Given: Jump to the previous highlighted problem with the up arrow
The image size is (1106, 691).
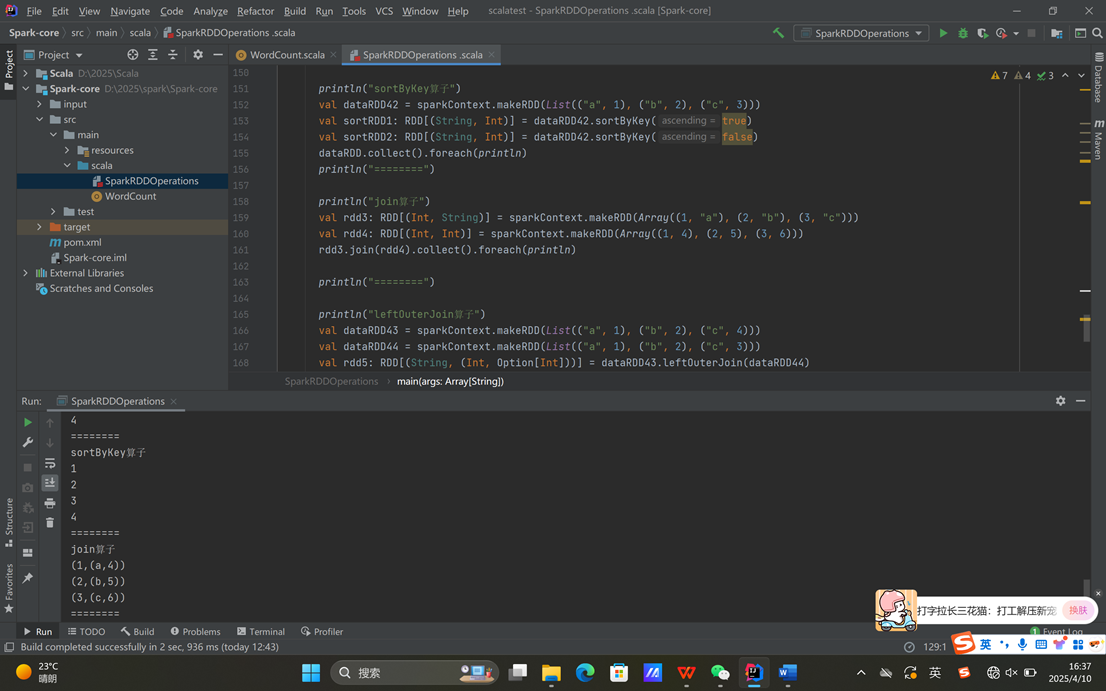Looking at the screenshot, I should (x=1065, y=75).
